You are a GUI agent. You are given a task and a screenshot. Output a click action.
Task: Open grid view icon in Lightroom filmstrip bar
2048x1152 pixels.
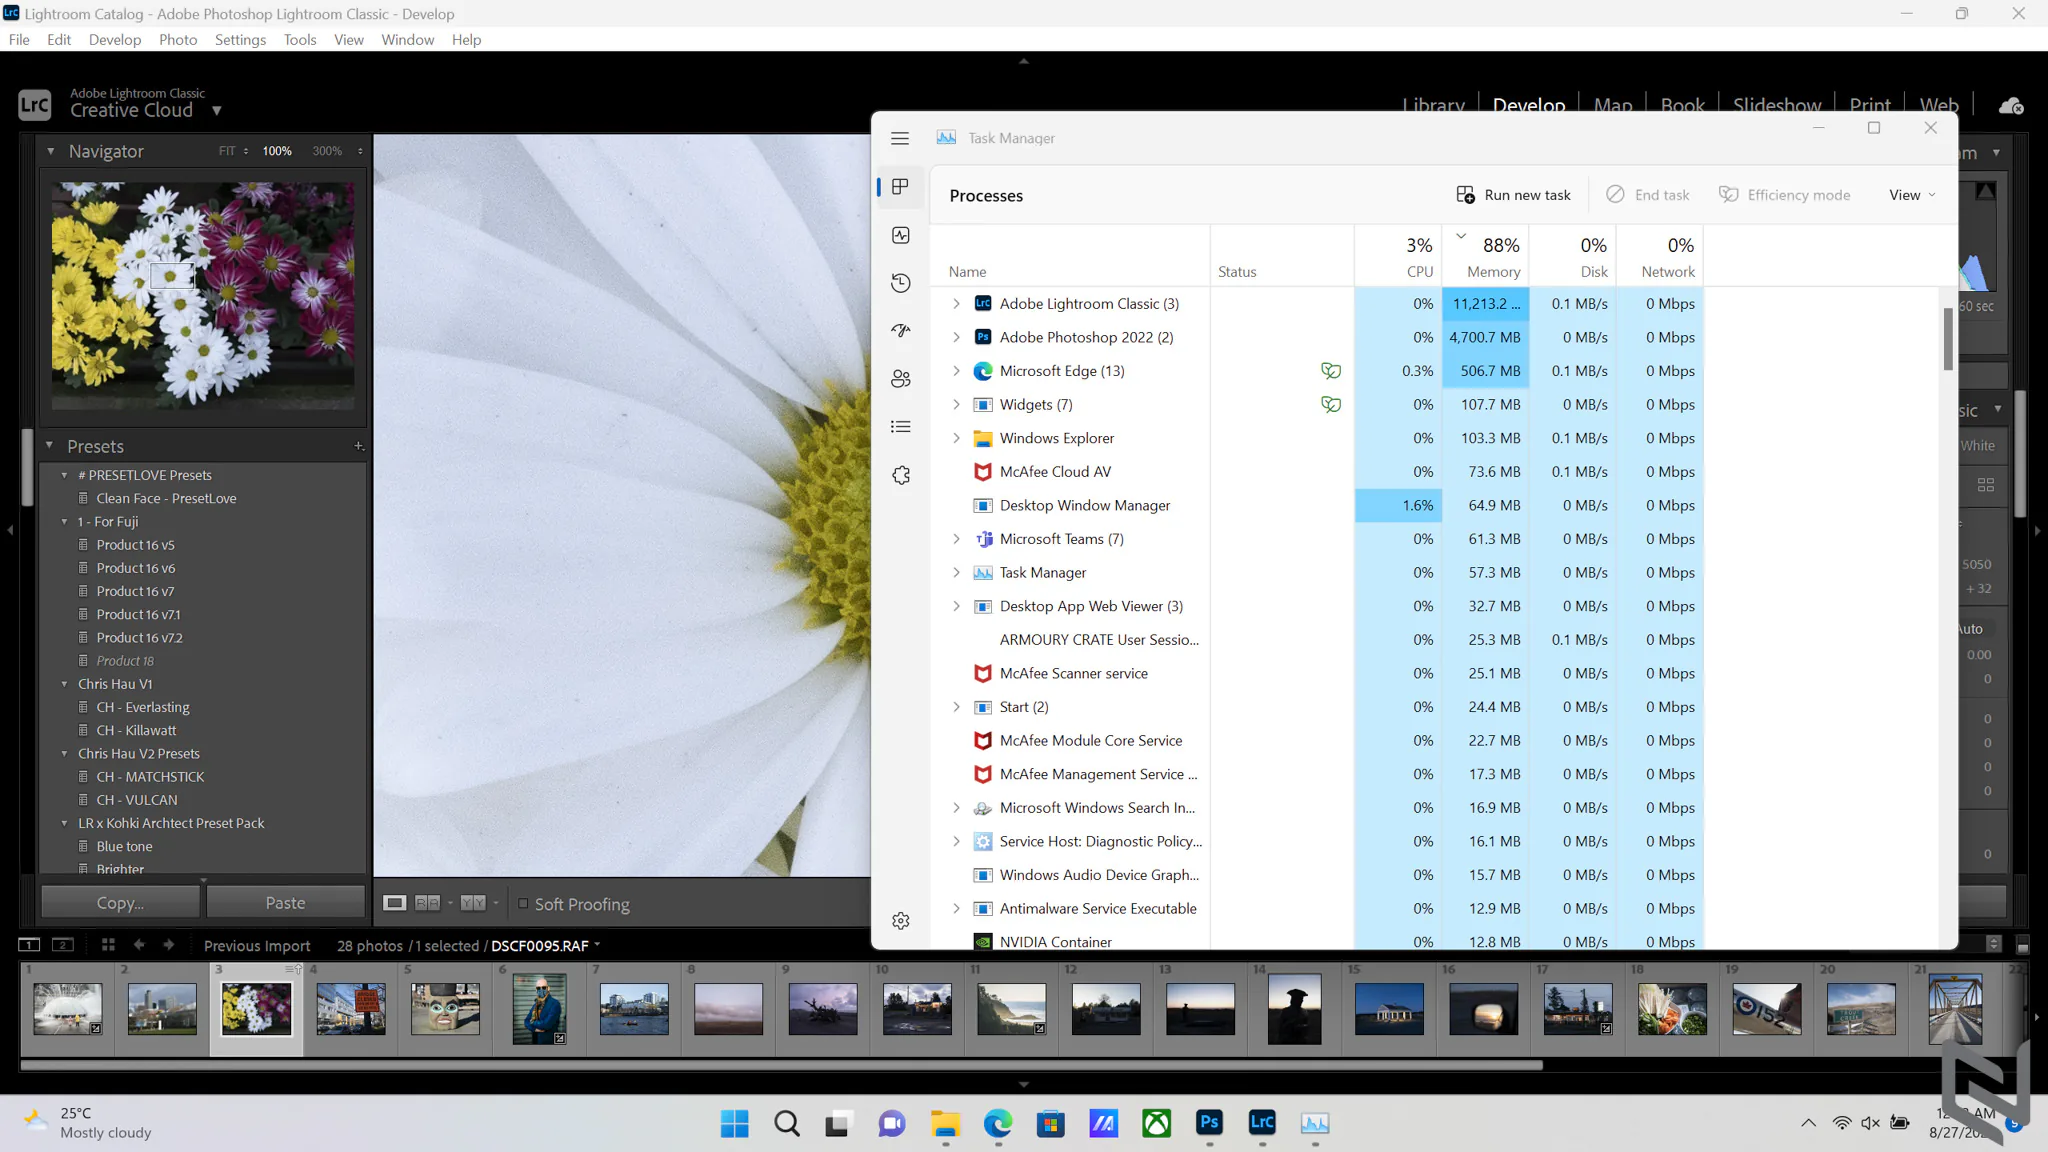pyautogui.click(x=108, y=945)
